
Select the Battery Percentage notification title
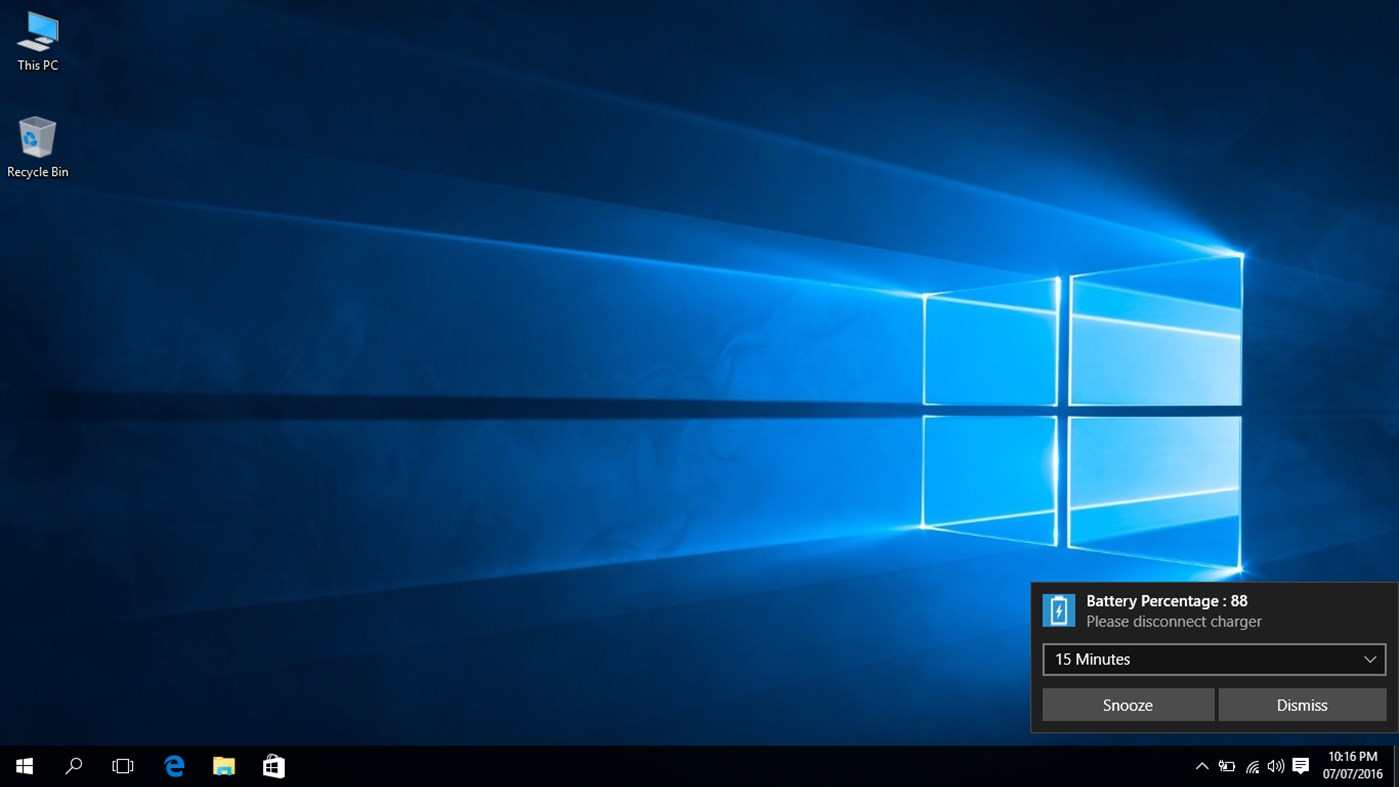[1167, 600]
